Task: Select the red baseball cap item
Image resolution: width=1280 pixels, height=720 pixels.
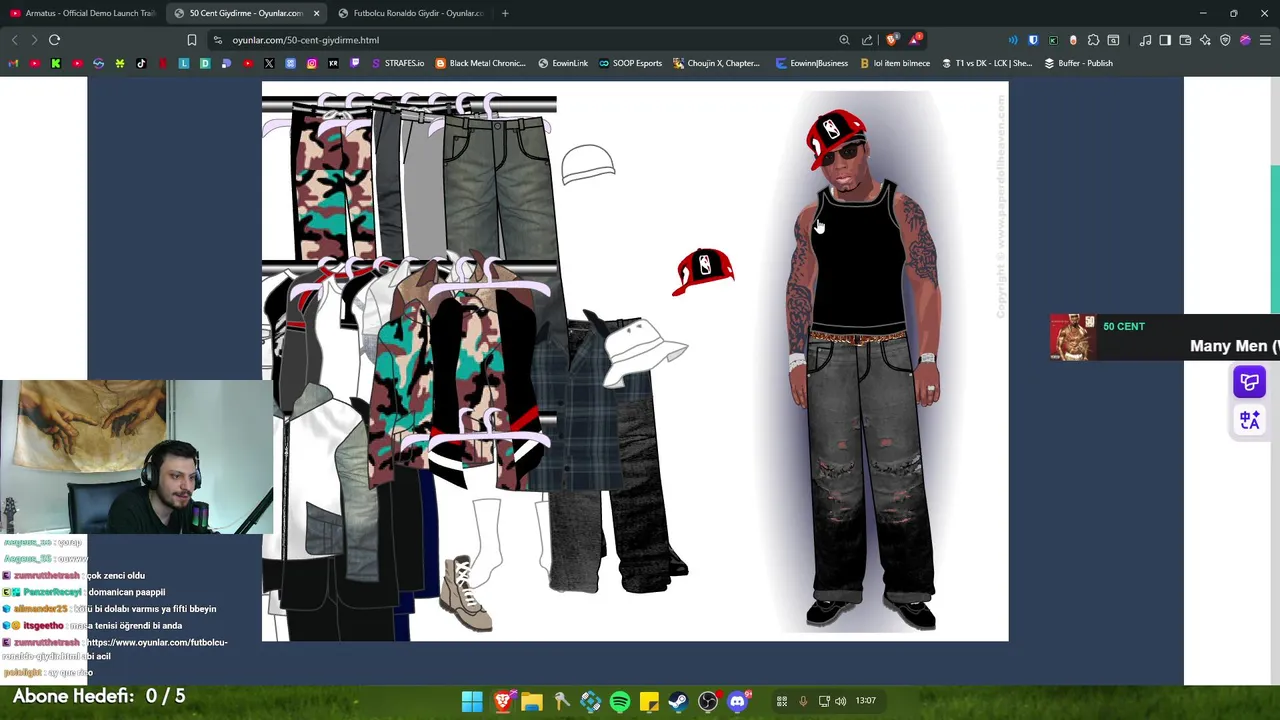Action: click(703, 271)
